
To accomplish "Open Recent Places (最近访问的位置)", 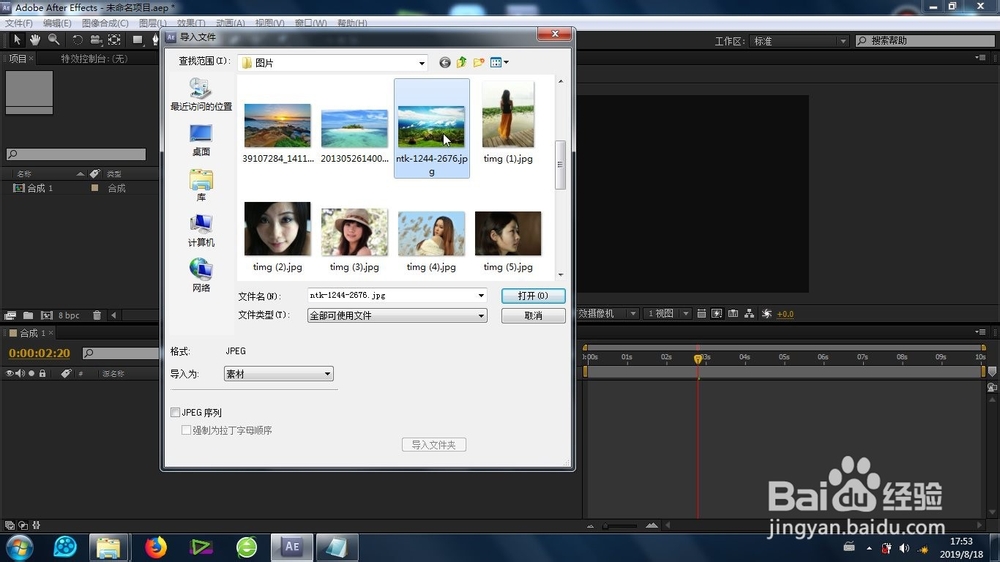I will 201,94.
